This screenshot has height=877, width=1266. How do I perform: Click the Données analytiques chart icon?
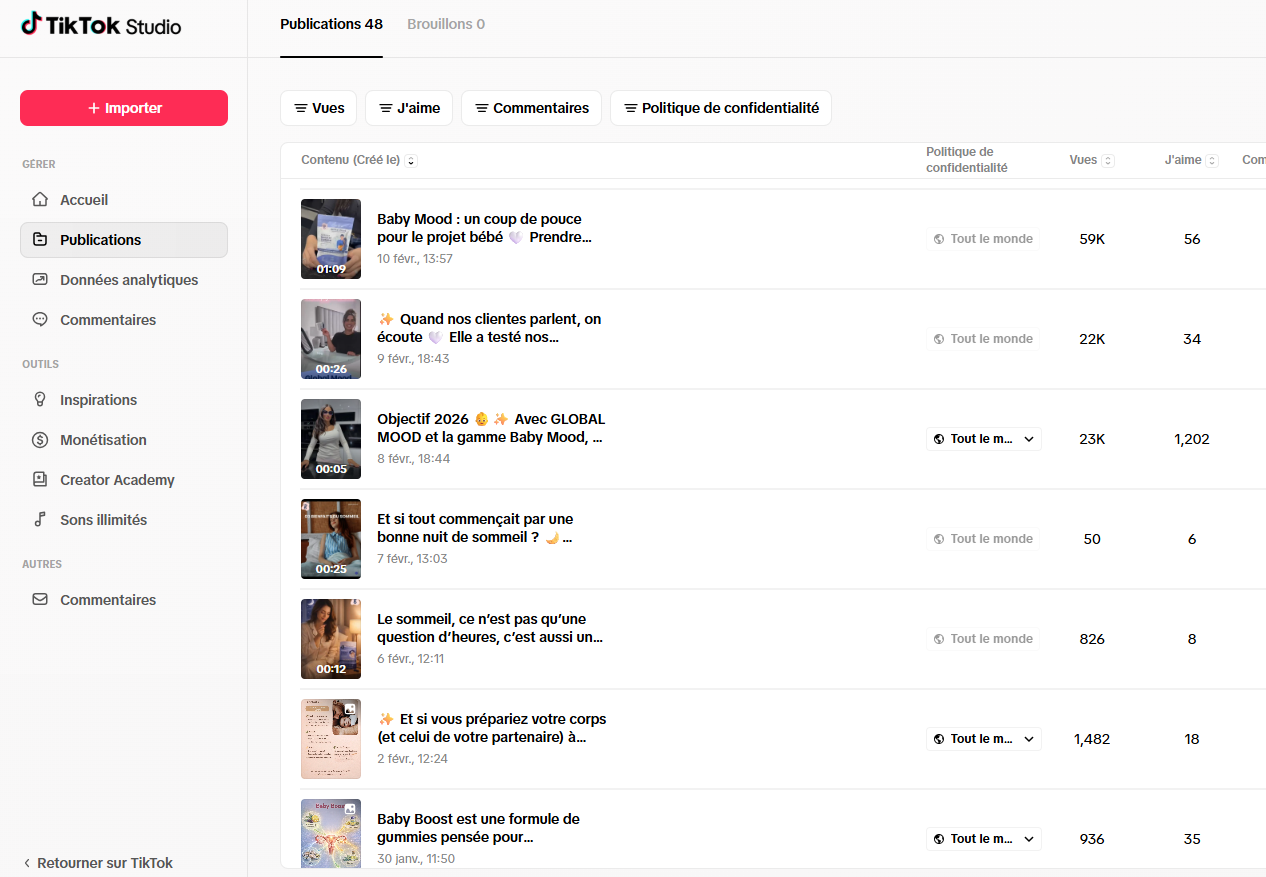40,280
